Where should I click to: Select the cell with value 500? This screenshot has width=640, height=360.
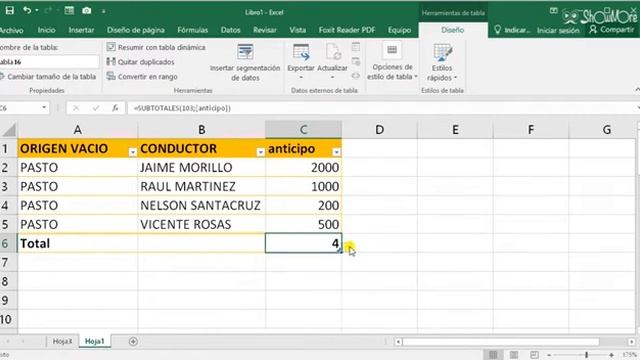coord(304,224)
